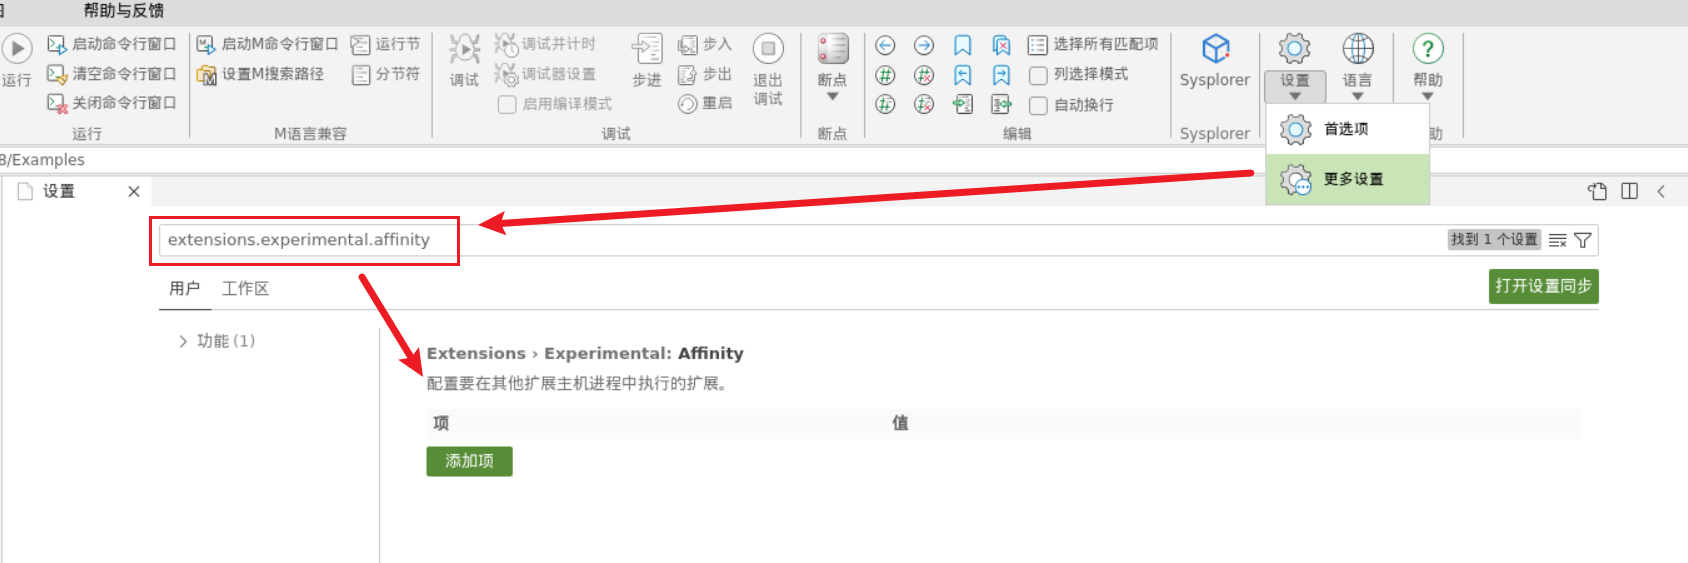Viewport: 1688px width, 563px height.
Task: Click the clear command window icon
Action: click(57, 74)
